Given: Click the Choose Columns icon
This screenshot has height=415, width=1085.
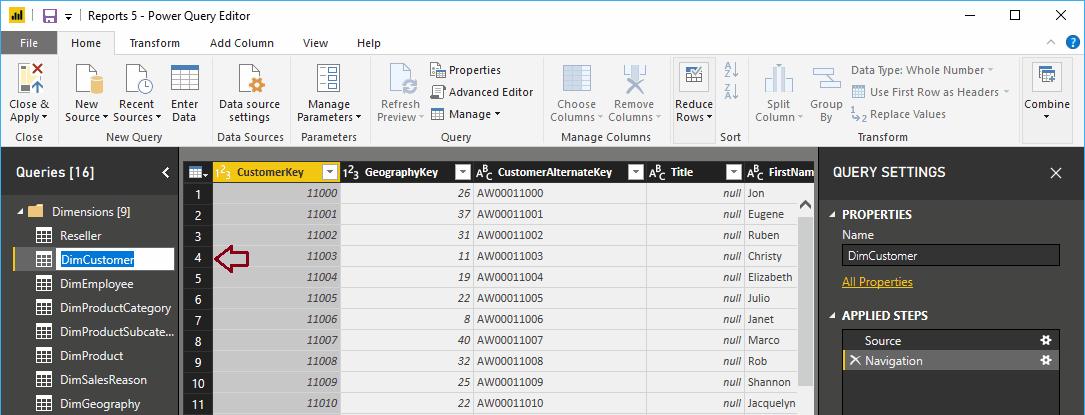Looking at the screenshot, I should click(576, 79).
